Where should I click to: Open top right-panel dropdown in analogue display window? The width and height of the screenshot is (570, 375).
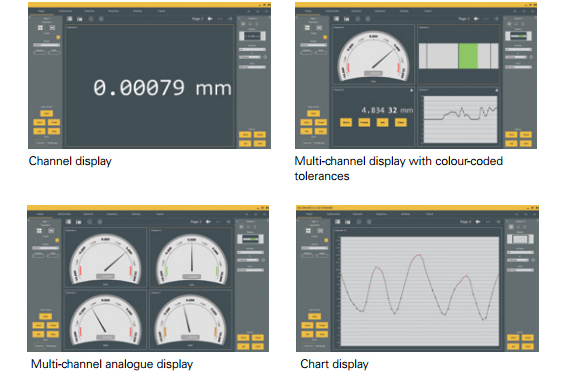tap(250, 252)
